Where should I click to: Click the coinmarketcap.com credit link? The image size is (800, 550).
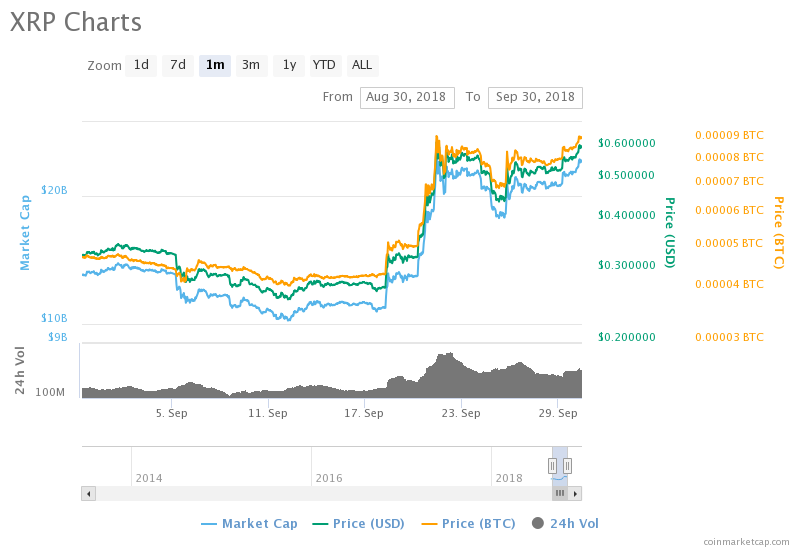coord(746,542)
